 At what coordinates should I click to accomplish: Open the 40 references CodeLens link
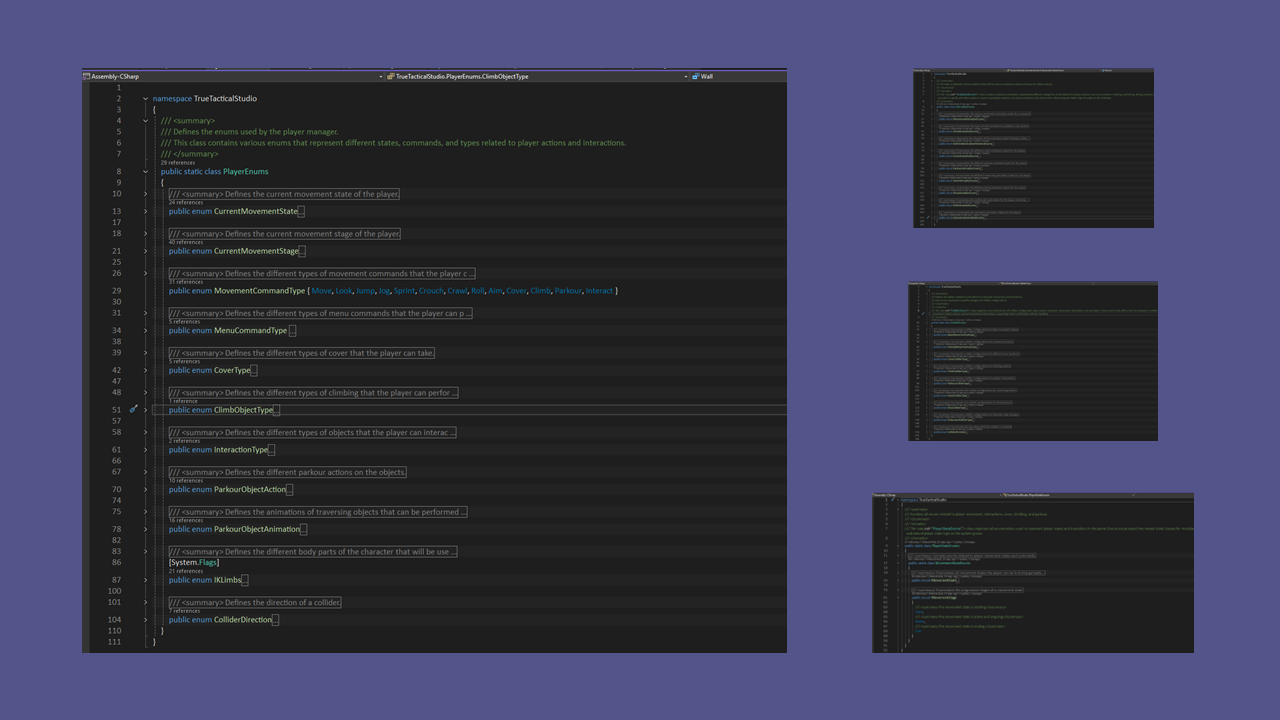pyautogui.click(x=186, y=242)
